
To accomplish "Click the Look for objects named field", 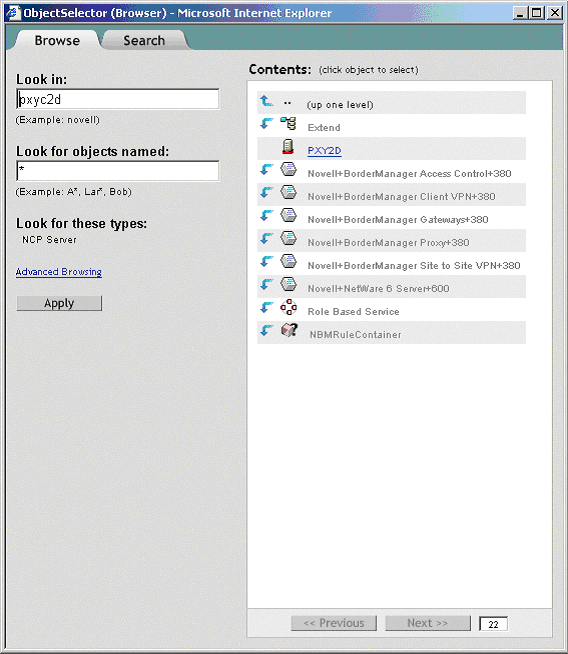I will pyautogui.click(x=118, y=171).
